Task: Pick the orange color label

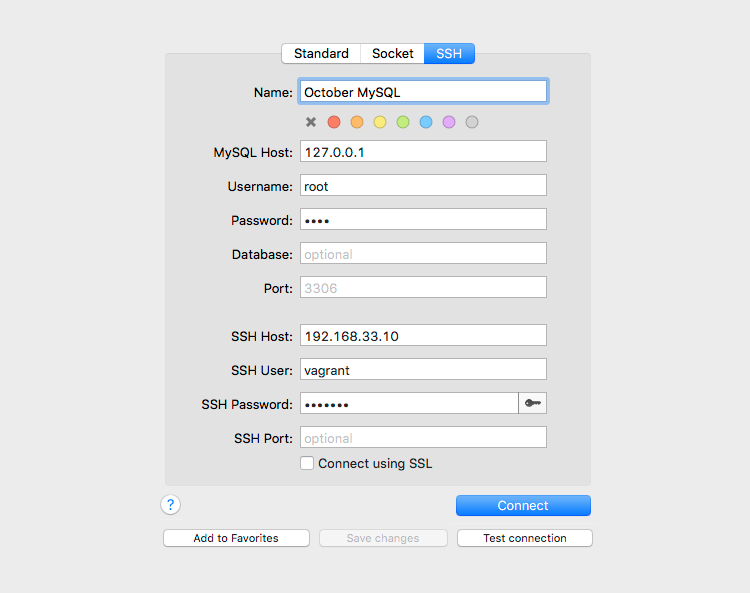Action: point(357,122)
